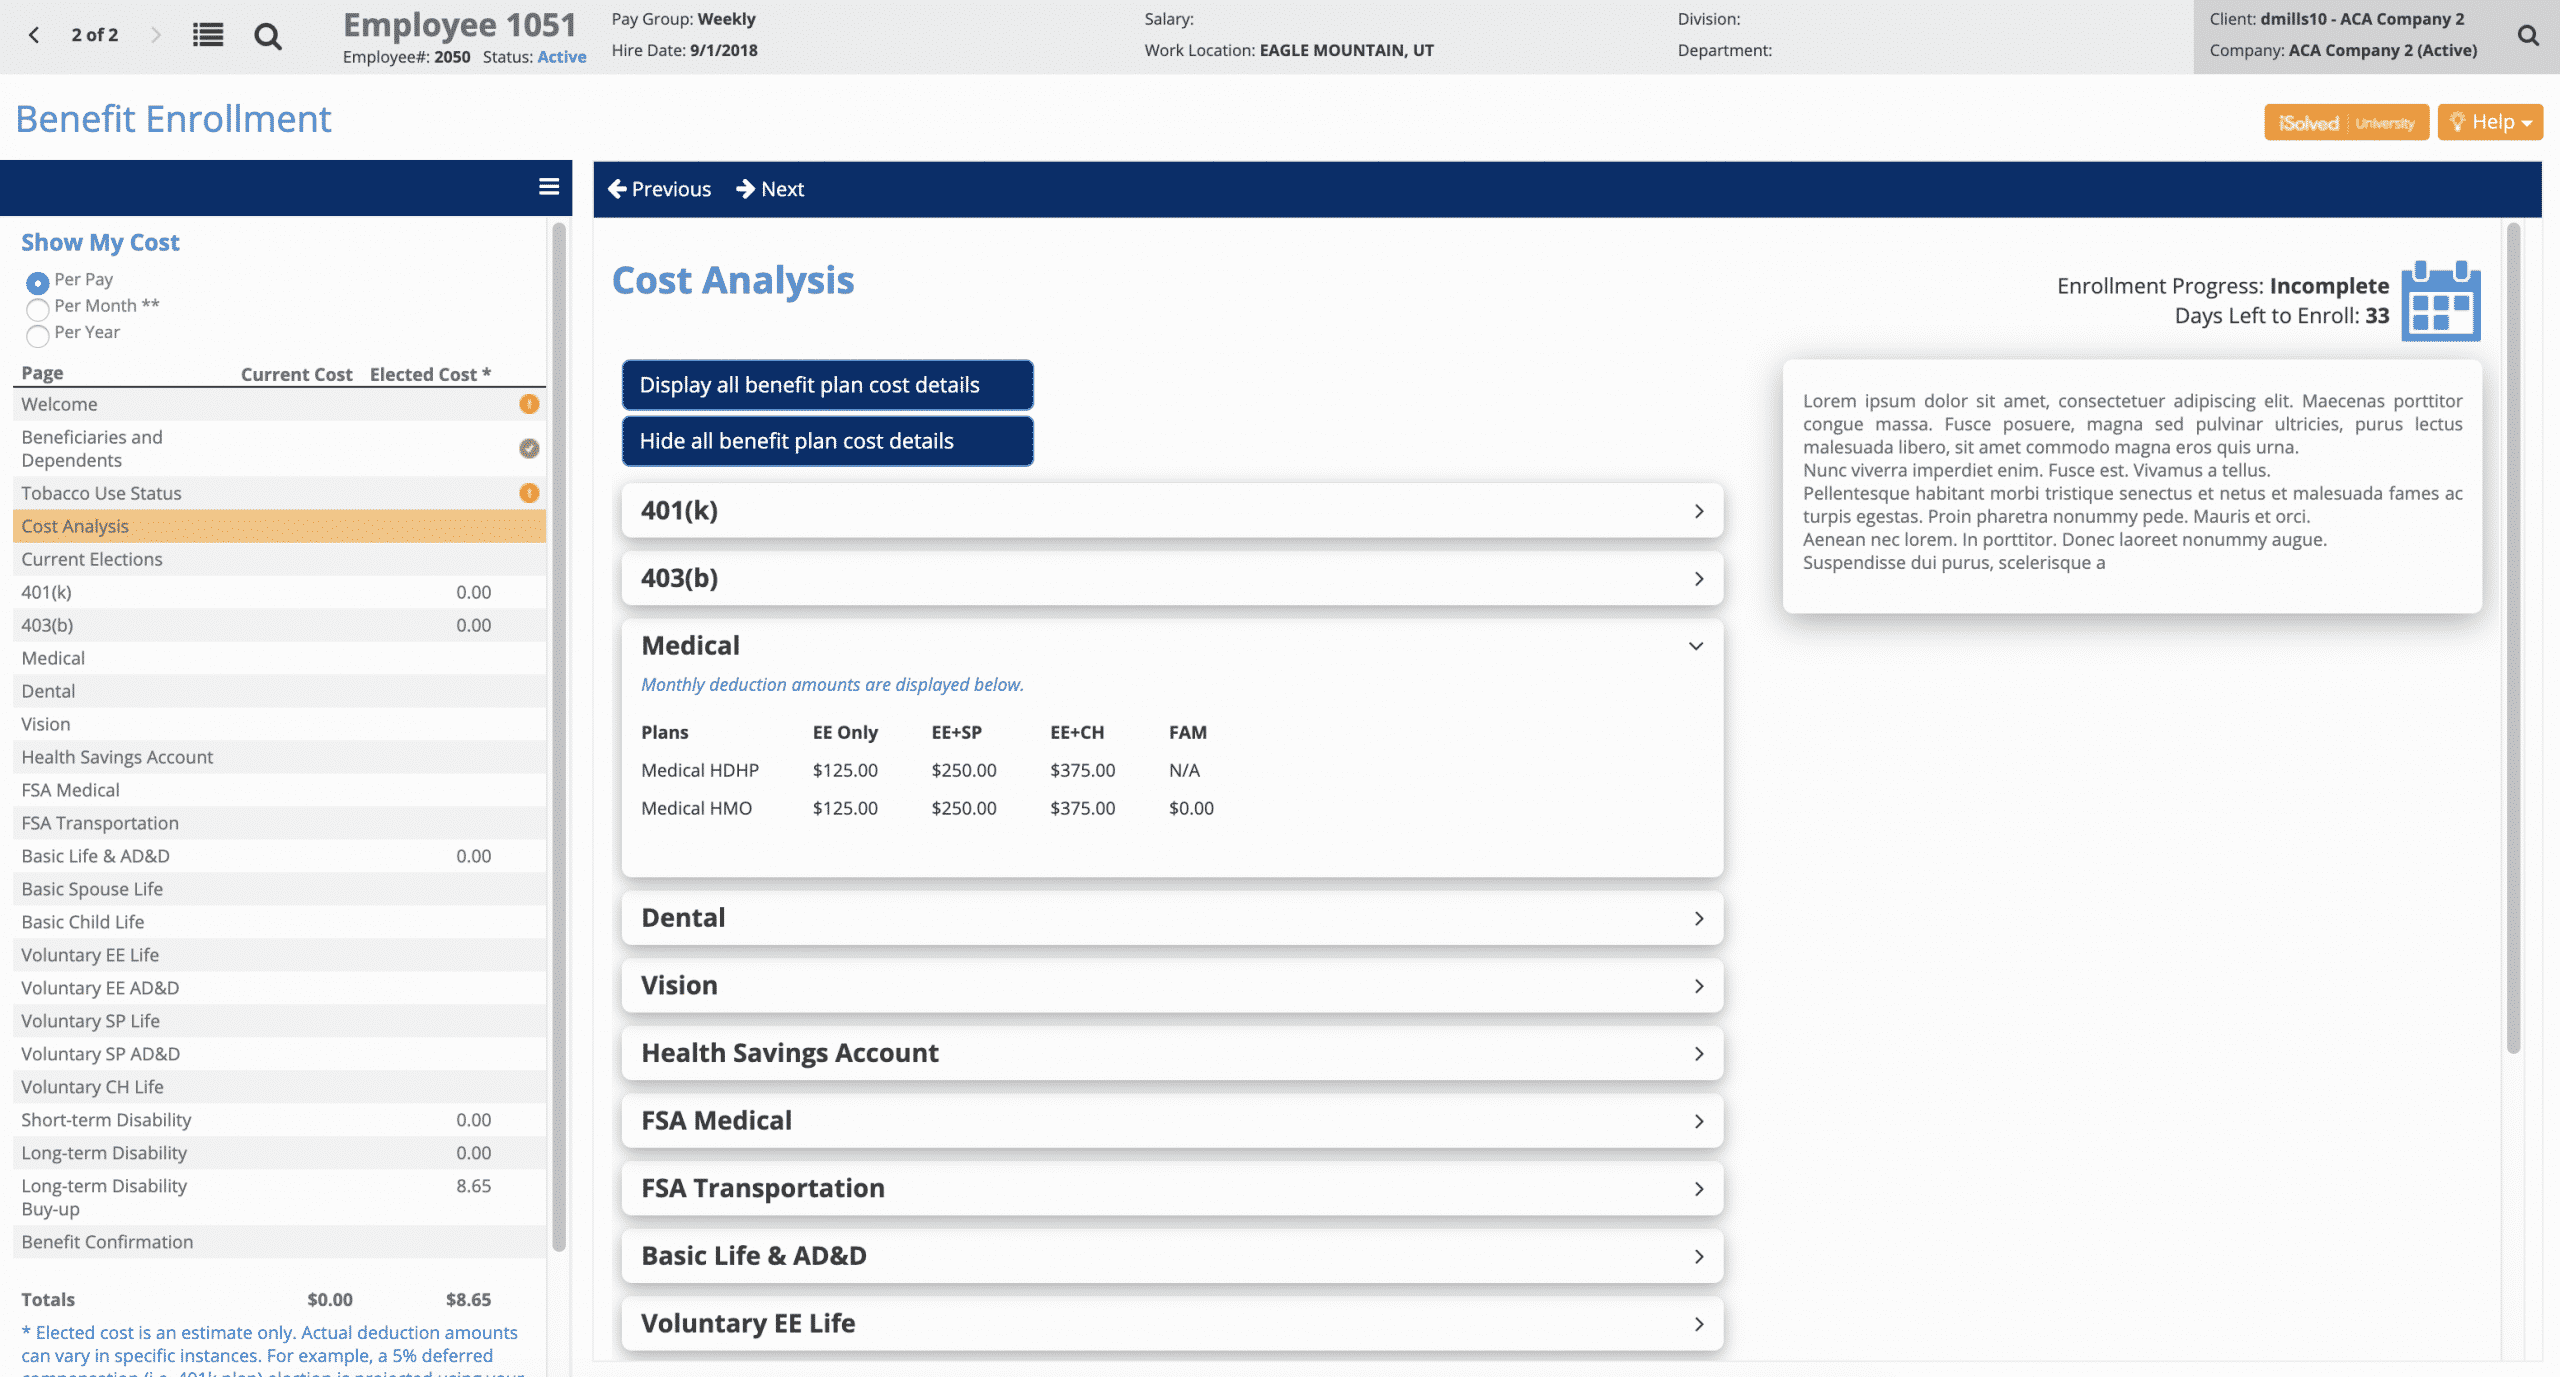
Task: Go to next employee arrow
Action: 155,35
